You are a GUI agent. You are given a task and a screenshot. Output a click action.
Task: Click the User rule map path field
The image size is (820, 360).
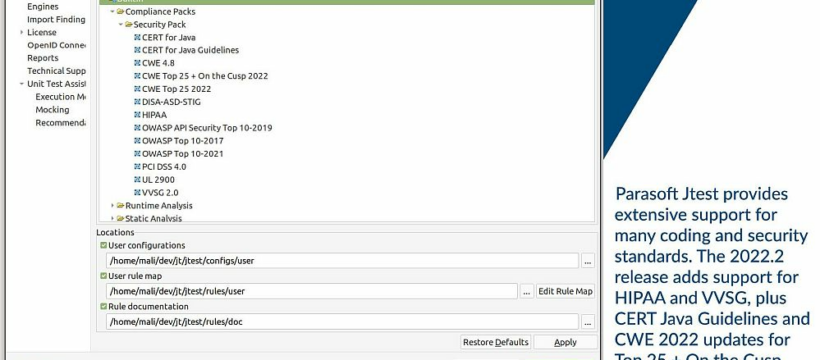coord(312,291)
